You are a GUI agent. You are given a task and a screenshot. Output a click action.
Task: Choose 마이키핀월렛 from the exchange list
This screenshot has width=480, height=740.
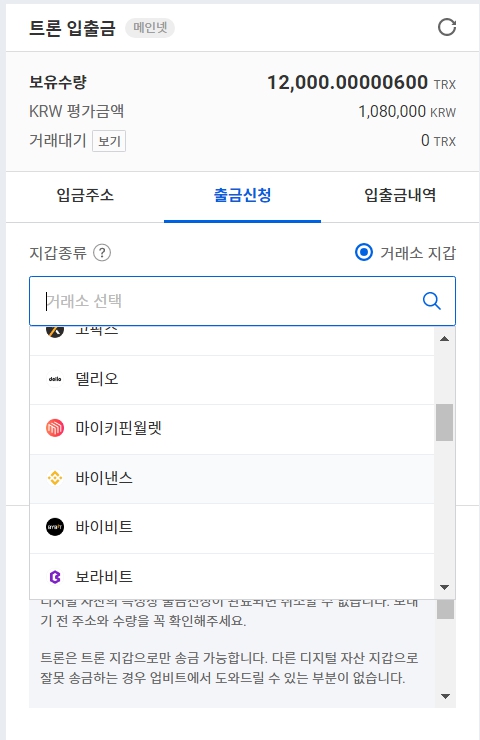tap(232, 429)
